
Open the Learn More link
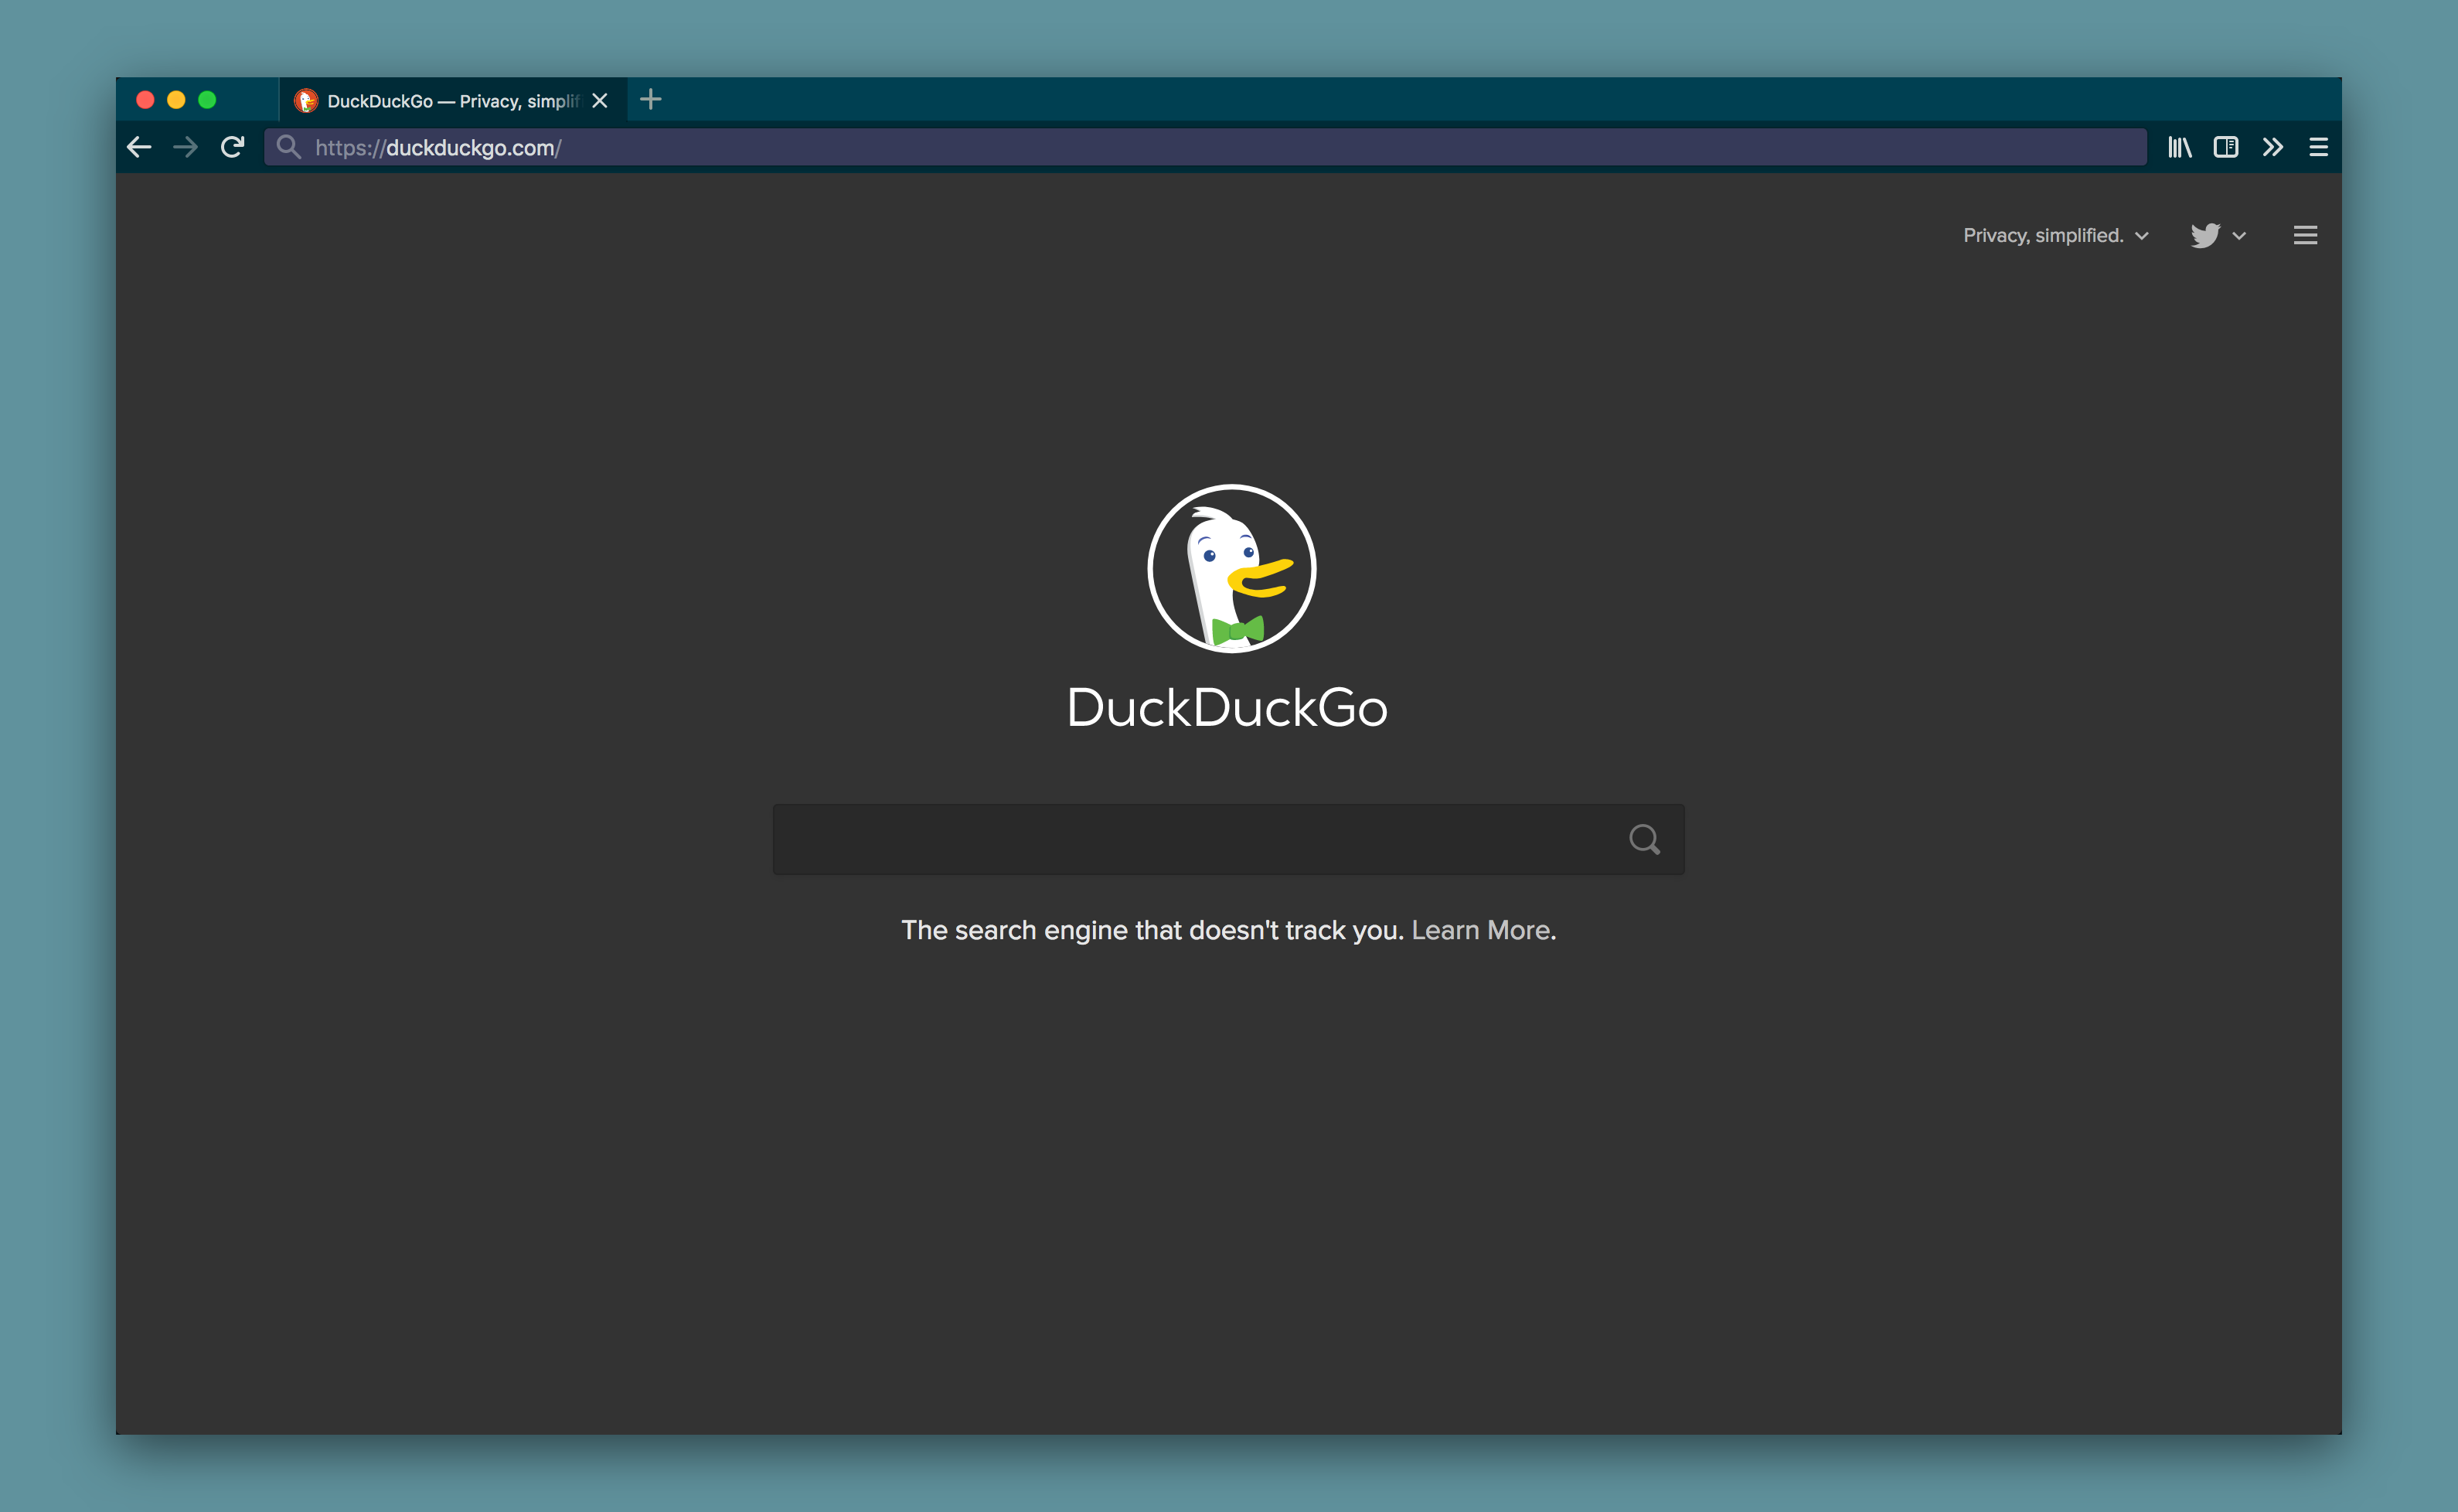pos(1480,930)
